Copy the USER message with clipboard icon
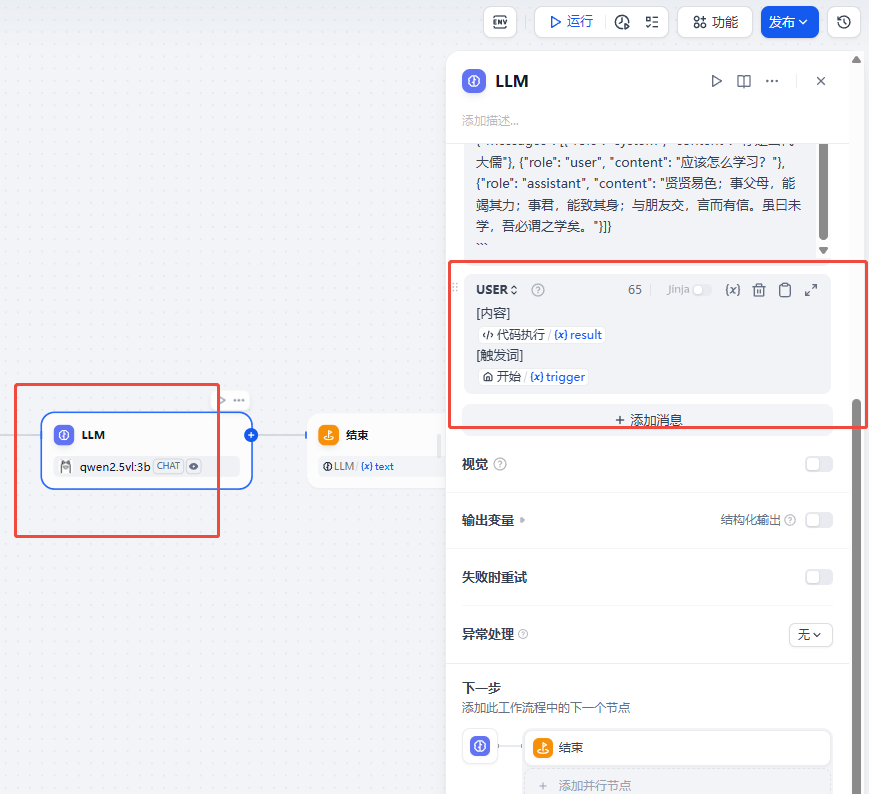Viewport: 869px width, 794px height. (x=785, y=290)
